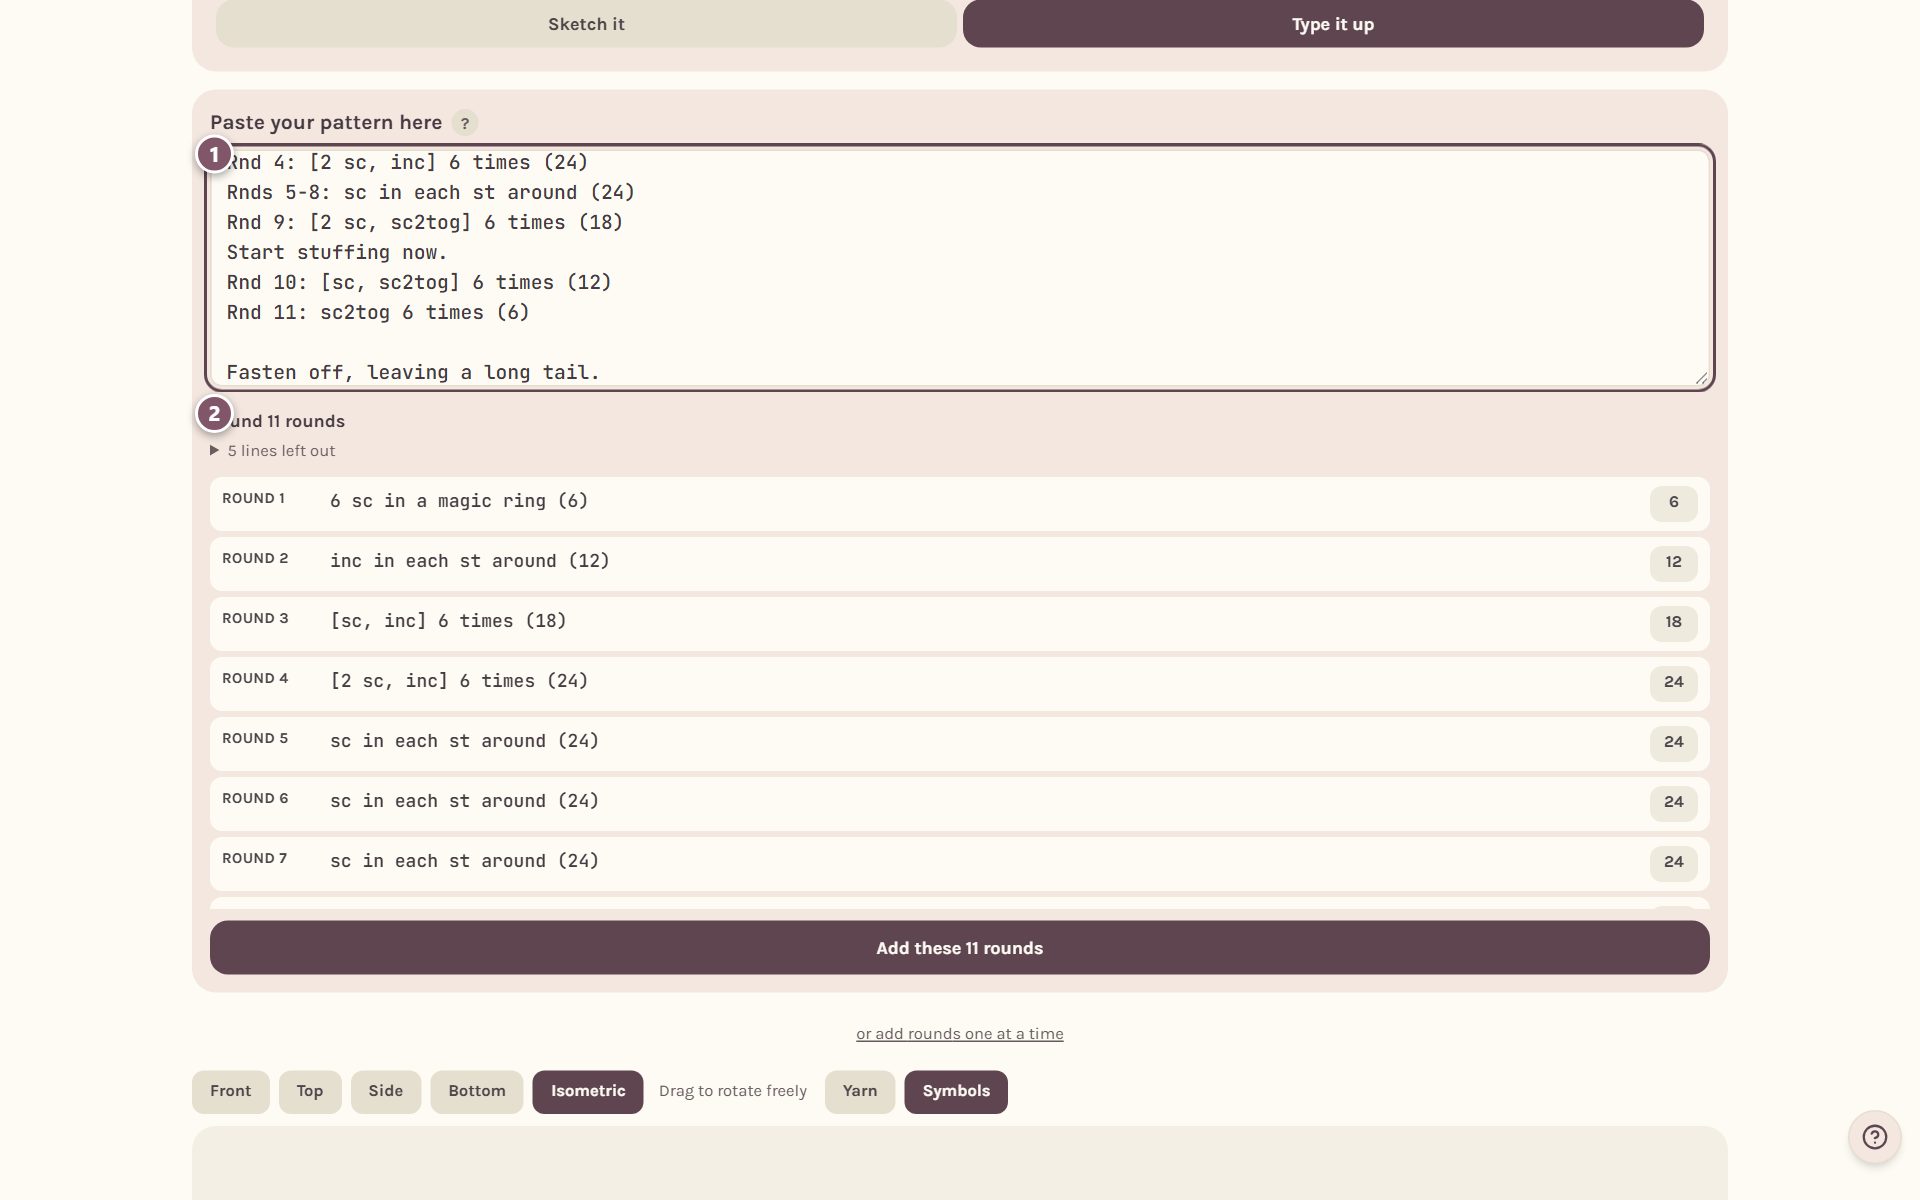
Task: Click the stitch count badge for Round 7
Action: pyautogui.click(x=1673, y=863)
